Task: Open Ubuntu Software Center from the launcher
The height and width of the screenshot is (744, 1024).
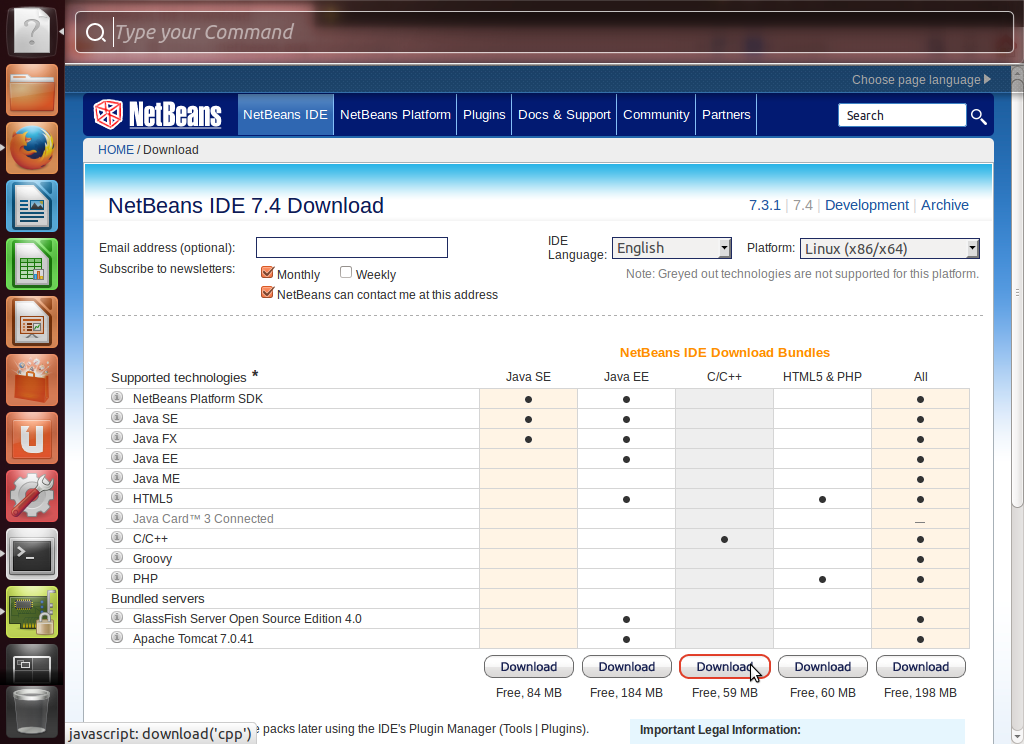Action: pos(32,381)
